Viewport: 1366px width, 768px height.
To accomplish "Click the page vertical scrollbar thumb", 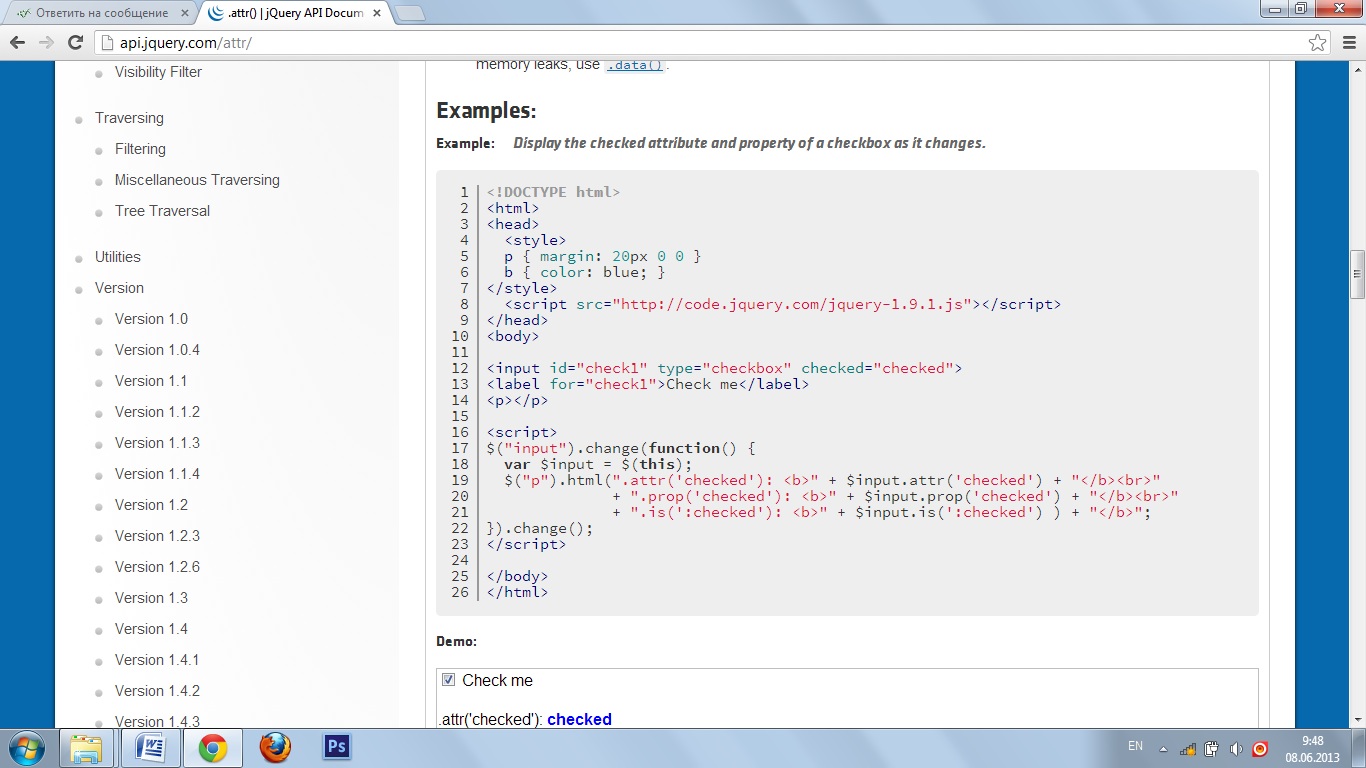I will click(x=1357, y=275).
